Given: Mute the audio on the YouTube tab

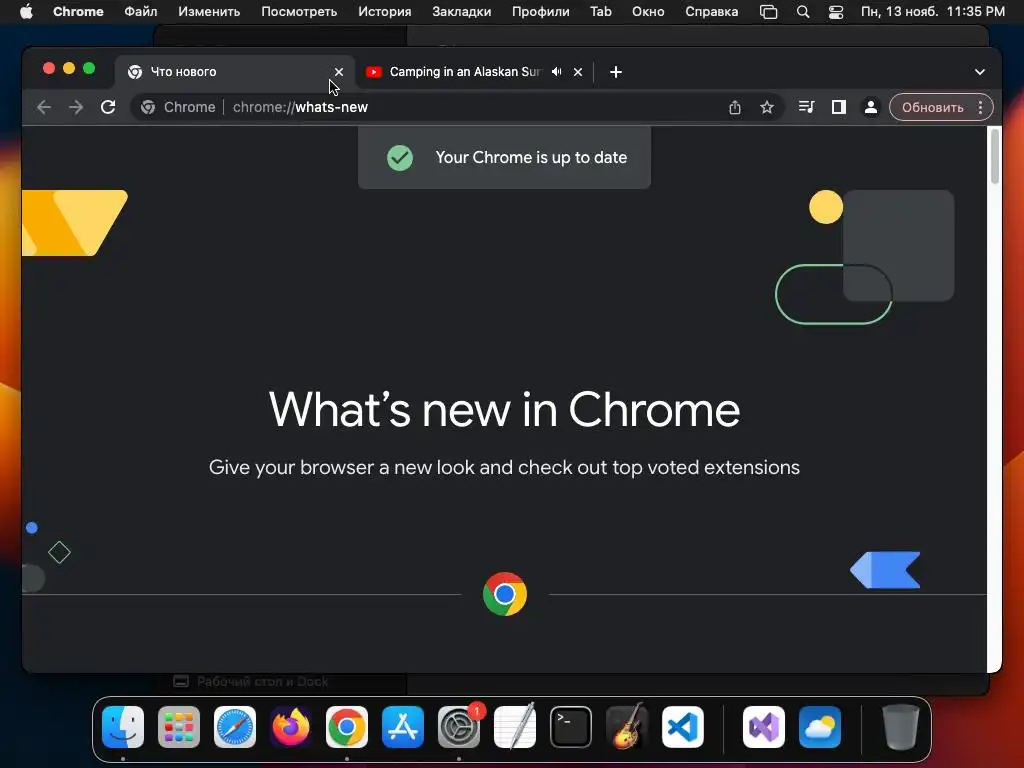Looking at the screenshot, I should [556, 72].
